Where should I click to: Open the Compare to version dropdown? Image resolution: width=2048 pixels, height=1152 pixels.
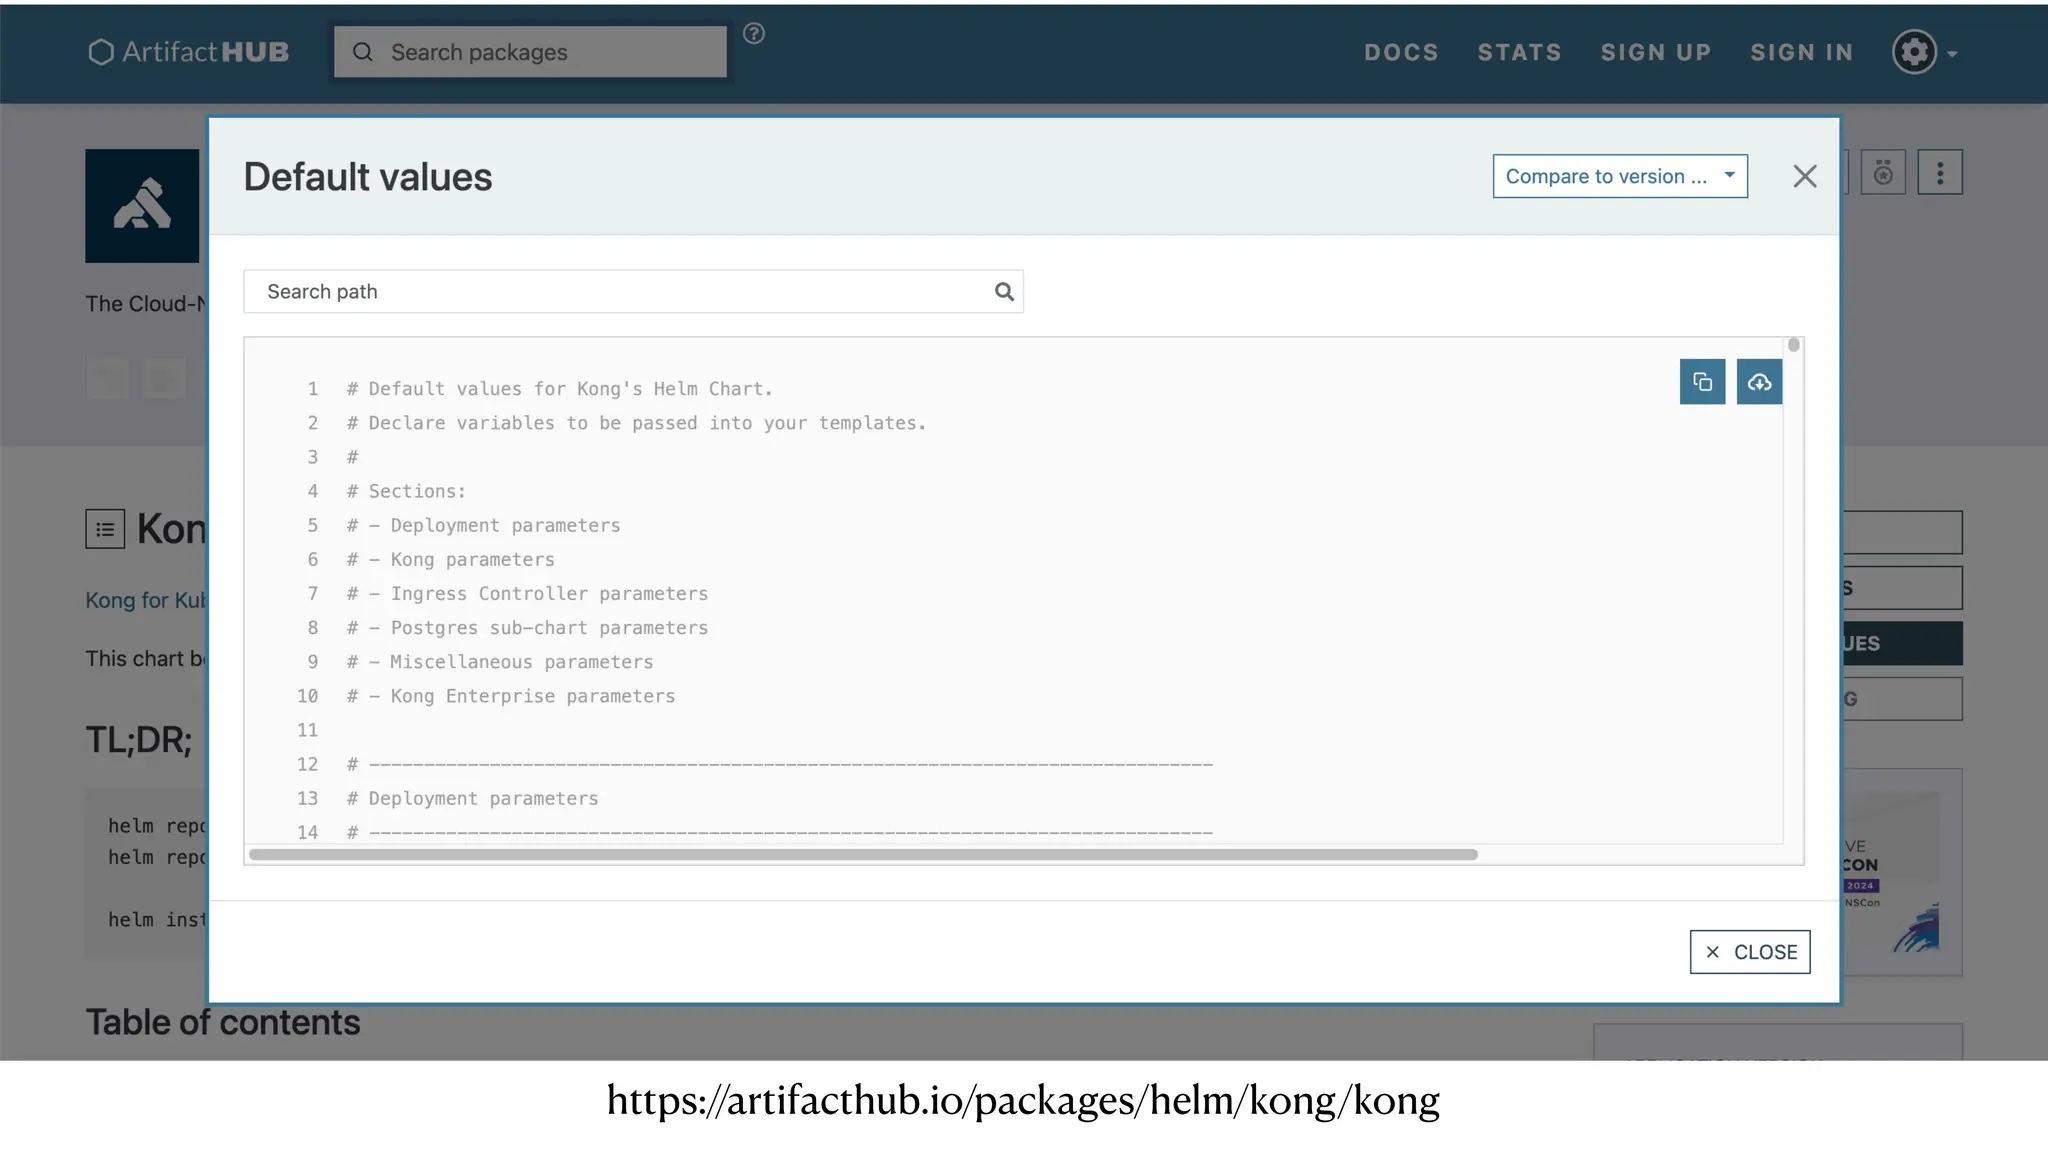tap(1620, 176)
